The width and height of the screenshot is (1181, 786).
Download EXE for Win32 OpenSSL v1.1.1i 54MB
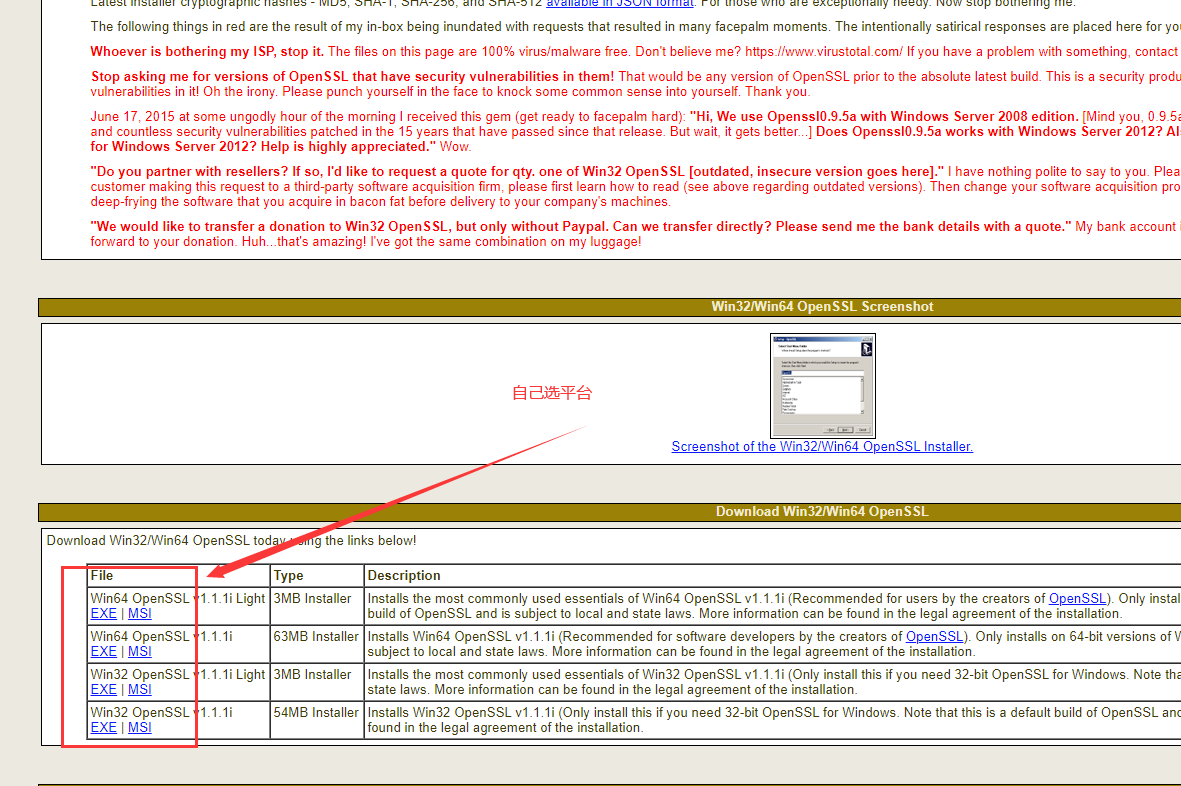pos(103,727)
